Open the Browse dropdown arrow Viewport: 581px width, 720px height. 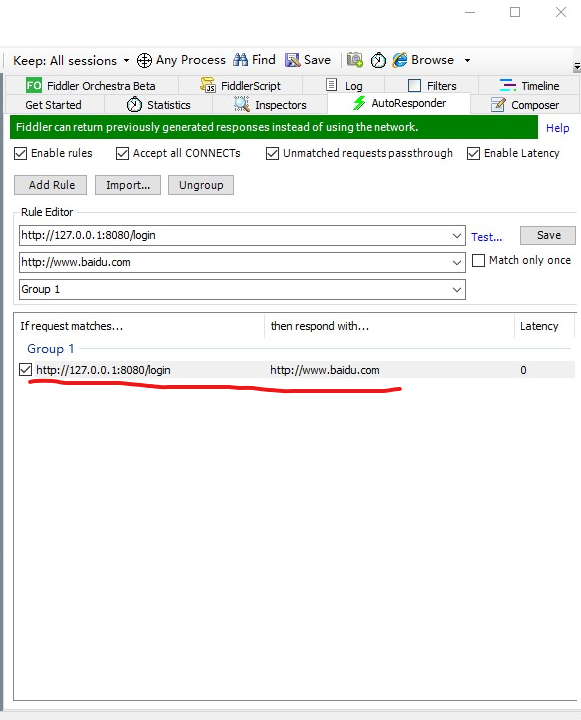click(x=467, y=60)
